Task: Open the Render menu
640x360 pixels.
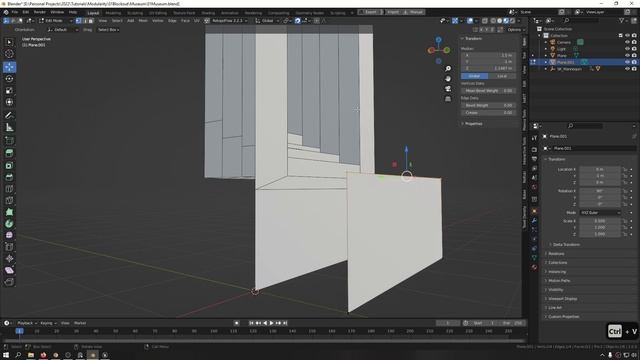Action: tap(40, 12)
